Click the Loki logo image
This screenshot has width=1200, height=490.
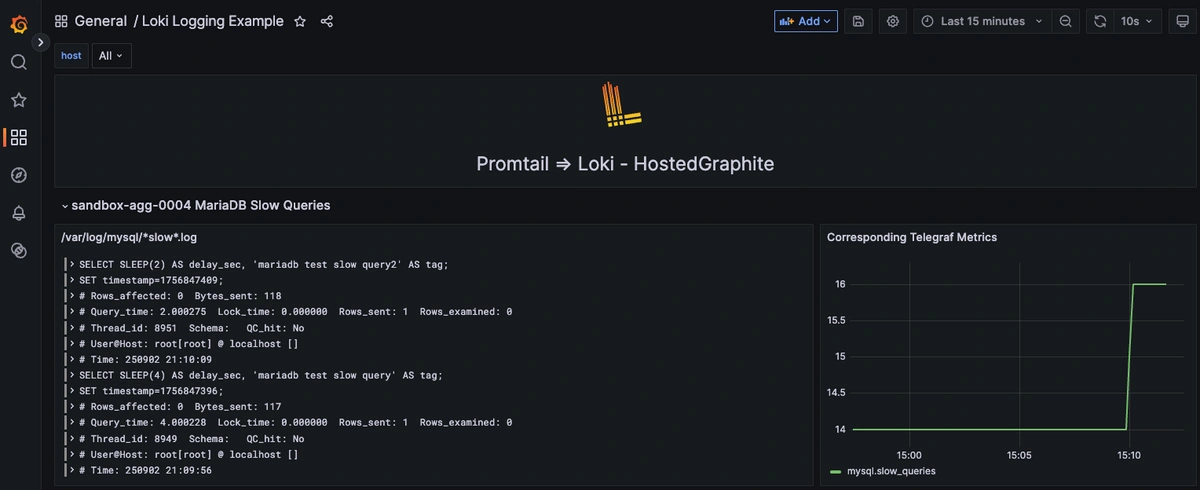pyautogui.click(x=620, y=105)
